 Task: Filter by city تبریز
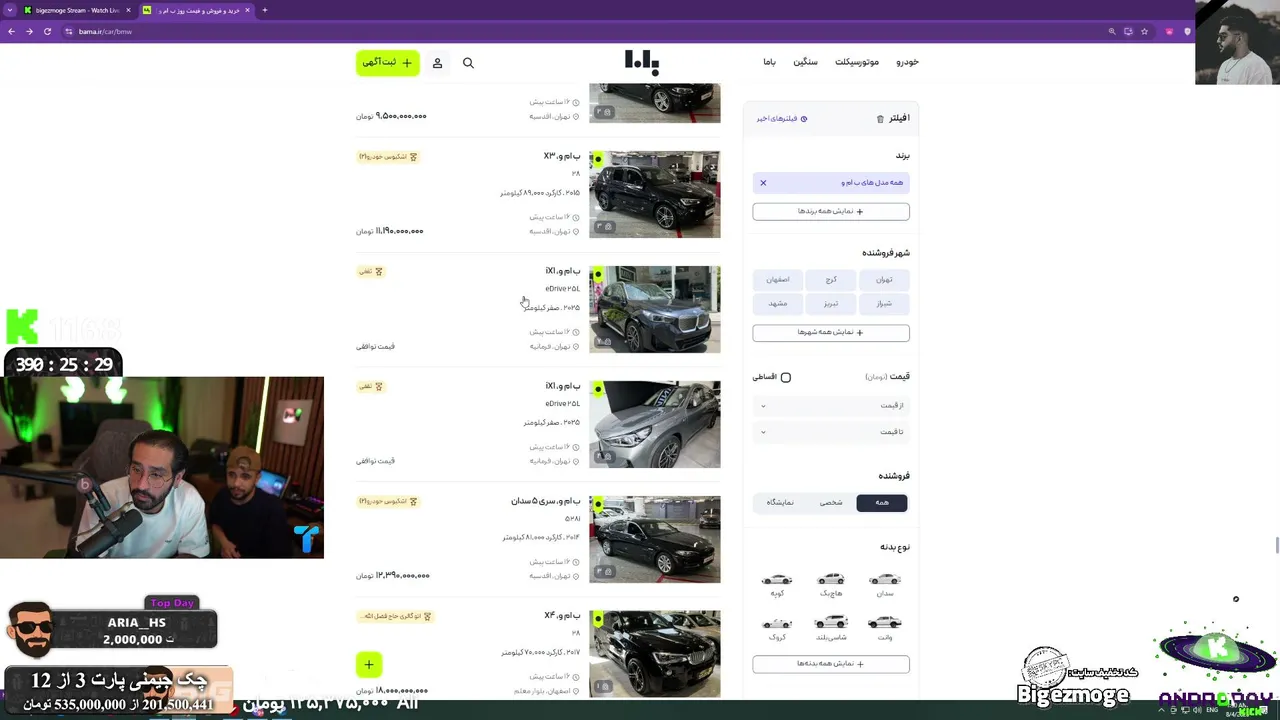pos(831,303)
